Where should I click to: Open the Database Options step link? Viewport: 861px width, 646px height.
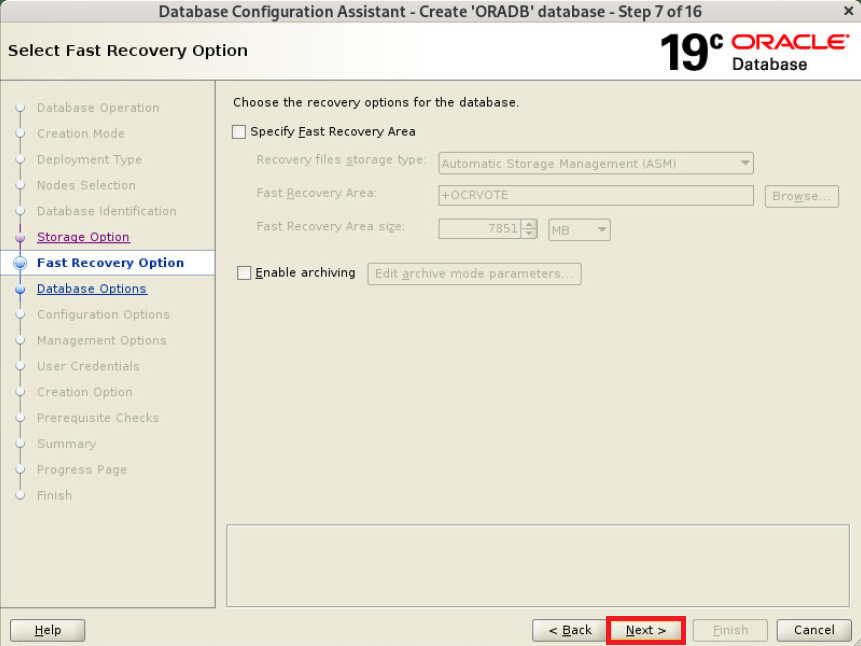[x=92, y=288]
